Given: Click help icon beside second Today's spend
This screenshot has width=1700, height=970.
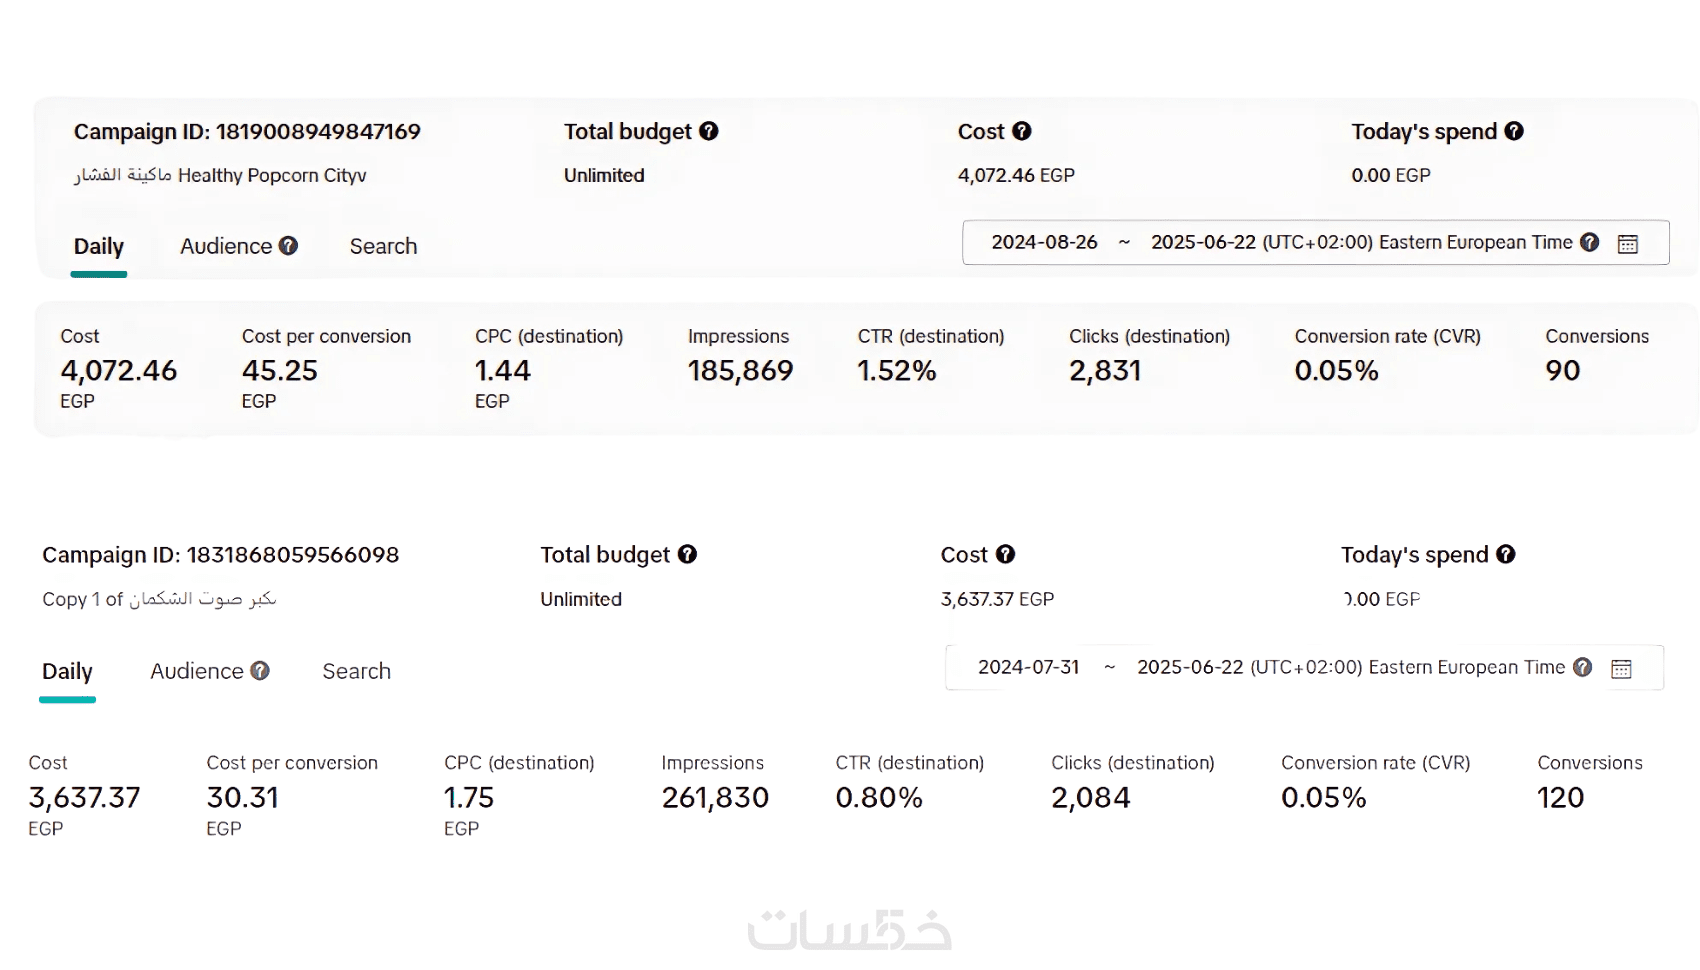Looking at the screenshot, I should [1506, 555].
